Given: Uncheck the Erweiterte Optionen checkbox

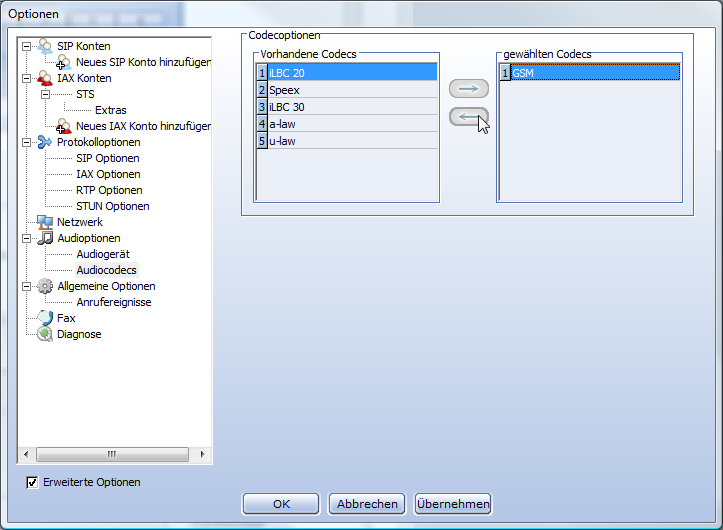Looking at the screenshot, I should [33, 482].
